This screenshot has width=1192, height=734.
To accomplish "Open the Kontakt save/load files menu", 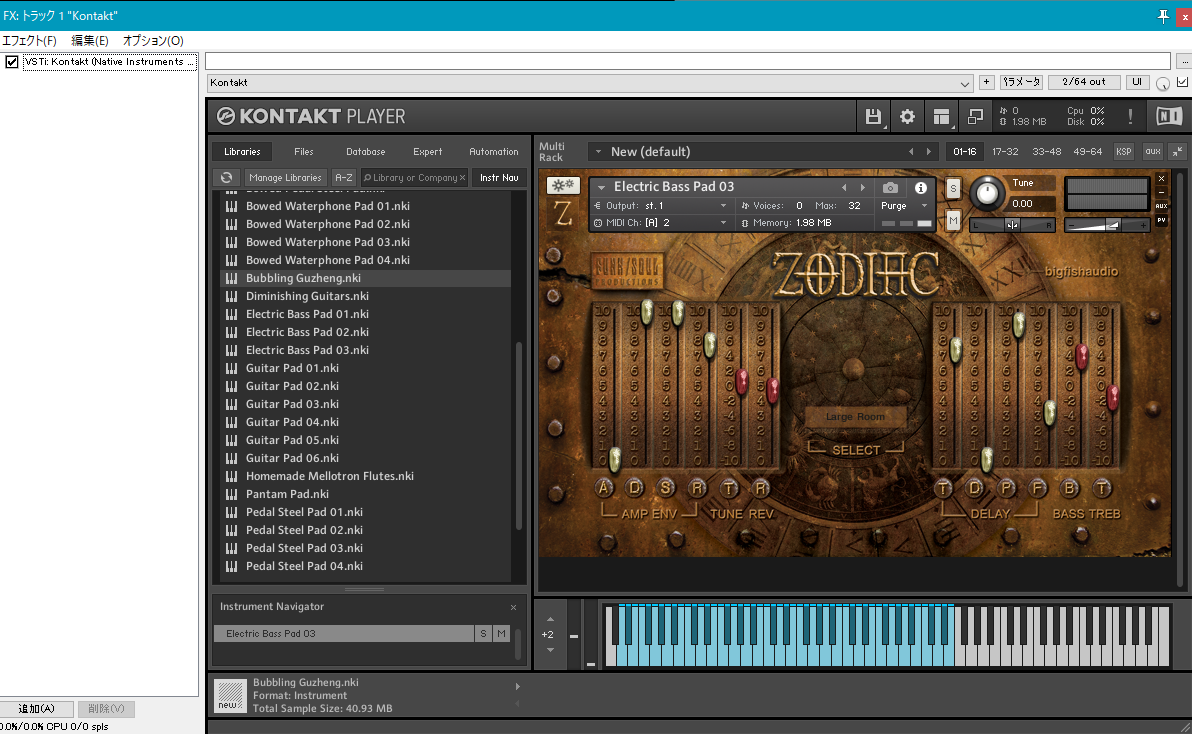I will pyautogui.click(x=873, y=116).
